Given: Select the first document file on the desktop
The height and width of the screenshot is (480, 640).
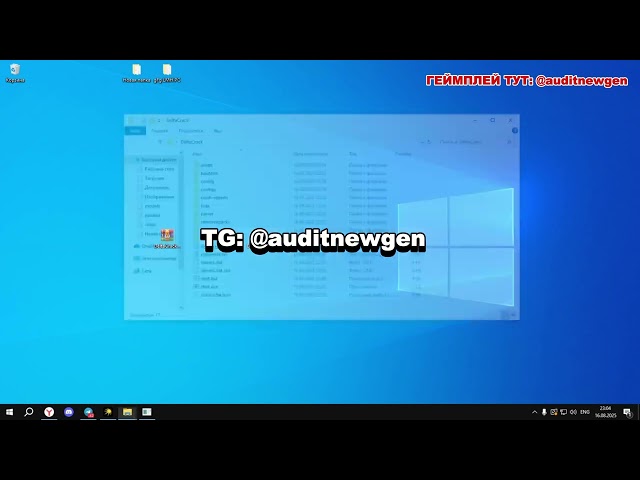Looking at the screenshot, I should click(x=136, y=73).
